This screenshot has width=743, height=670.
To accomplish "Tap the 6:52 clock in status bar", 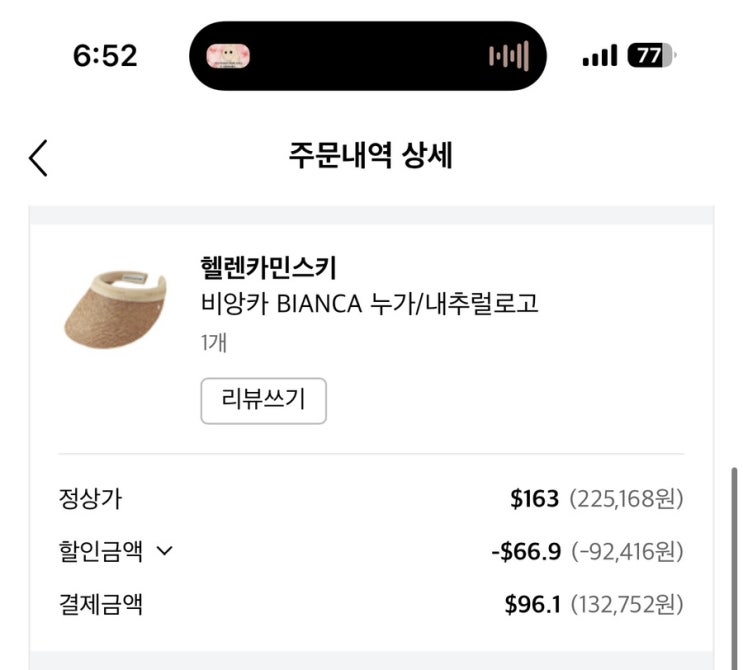I will click(x=105, y=56).
